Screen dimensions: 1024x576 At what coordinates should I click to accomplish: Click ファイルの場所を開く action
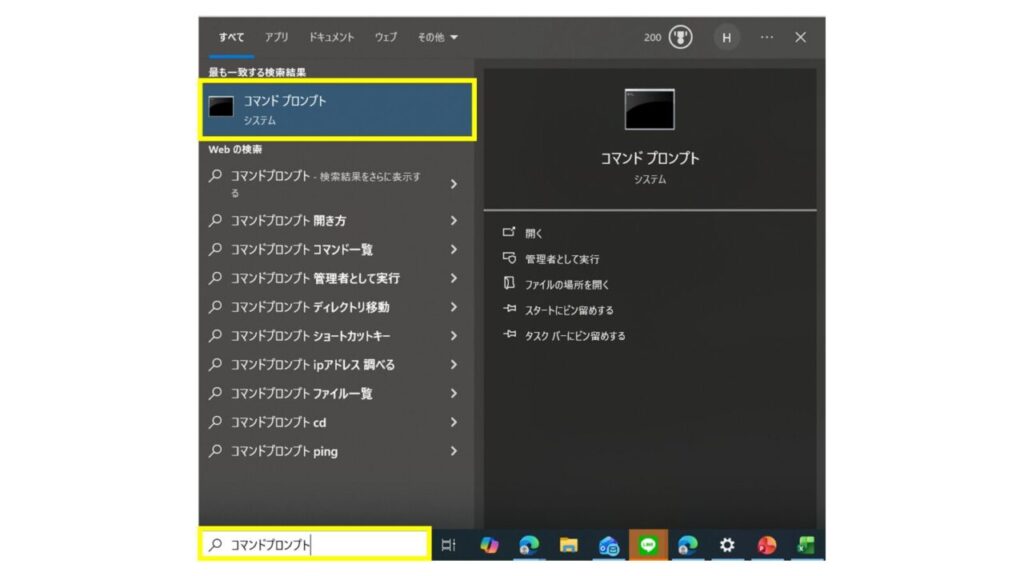click(x=567, y=284)
